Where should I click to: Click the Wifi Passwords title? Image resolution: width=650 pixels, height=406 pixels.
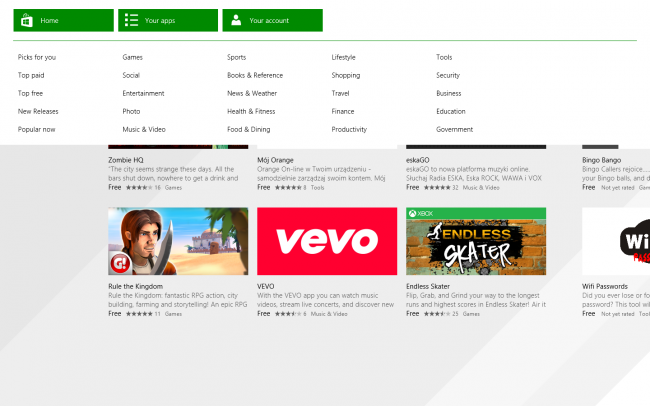[605, 287]
